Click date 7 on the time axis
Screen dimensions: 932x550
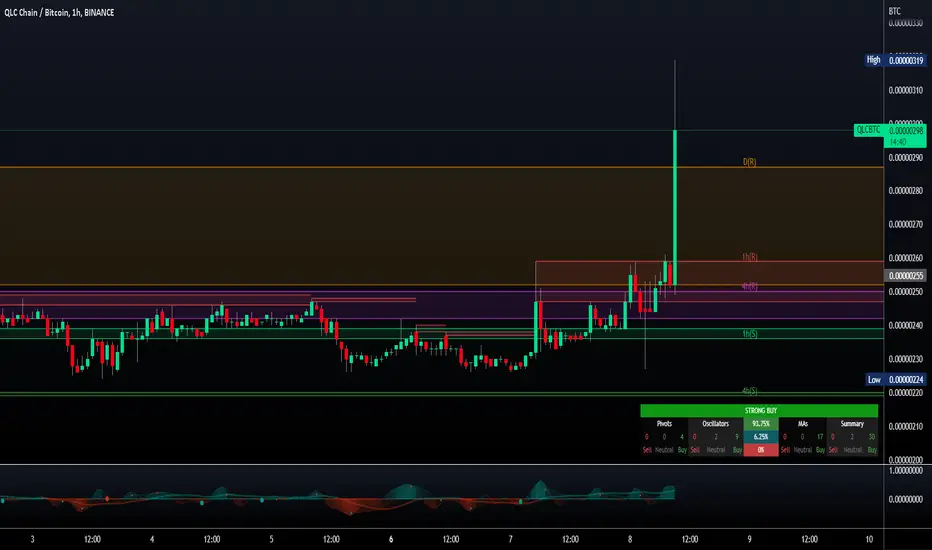click(510, 539)
